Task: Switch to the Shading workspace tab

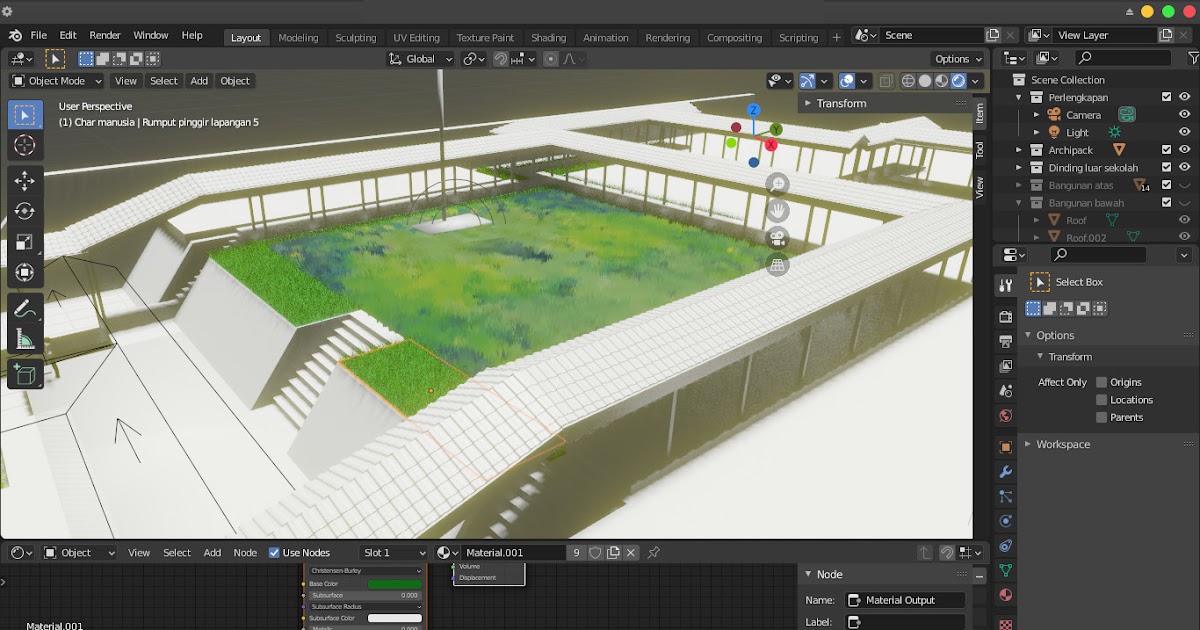Action: (548, 35)
